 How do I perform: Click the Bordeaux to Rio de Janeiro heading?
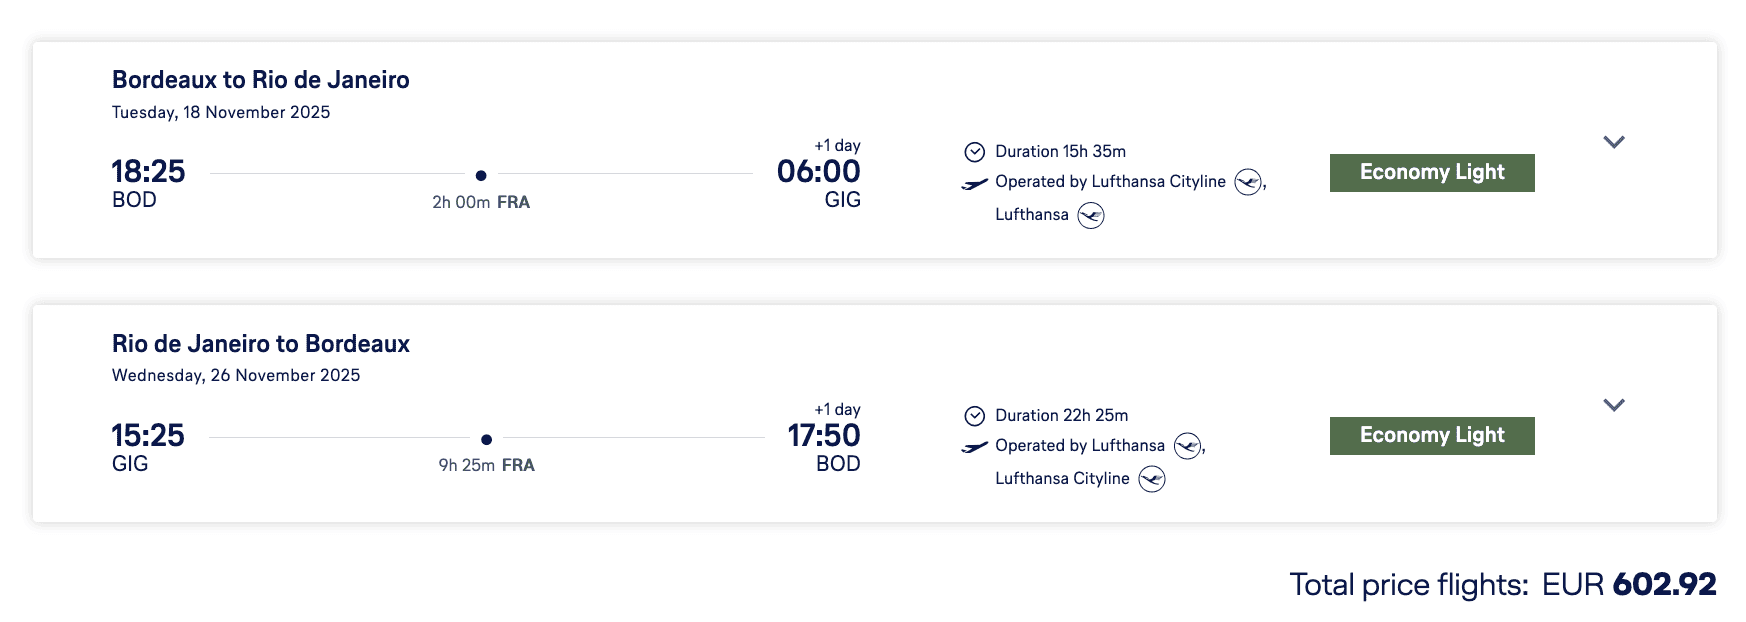260,80
